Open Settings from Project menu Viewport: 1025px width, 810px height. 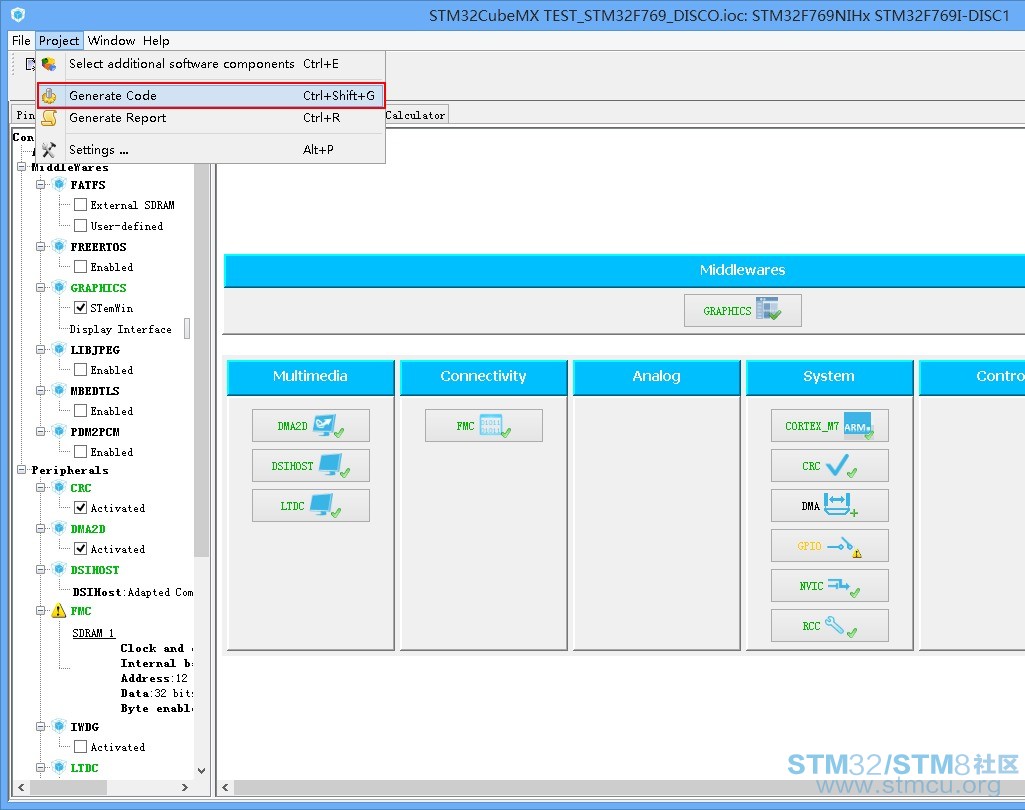point(210,150)
